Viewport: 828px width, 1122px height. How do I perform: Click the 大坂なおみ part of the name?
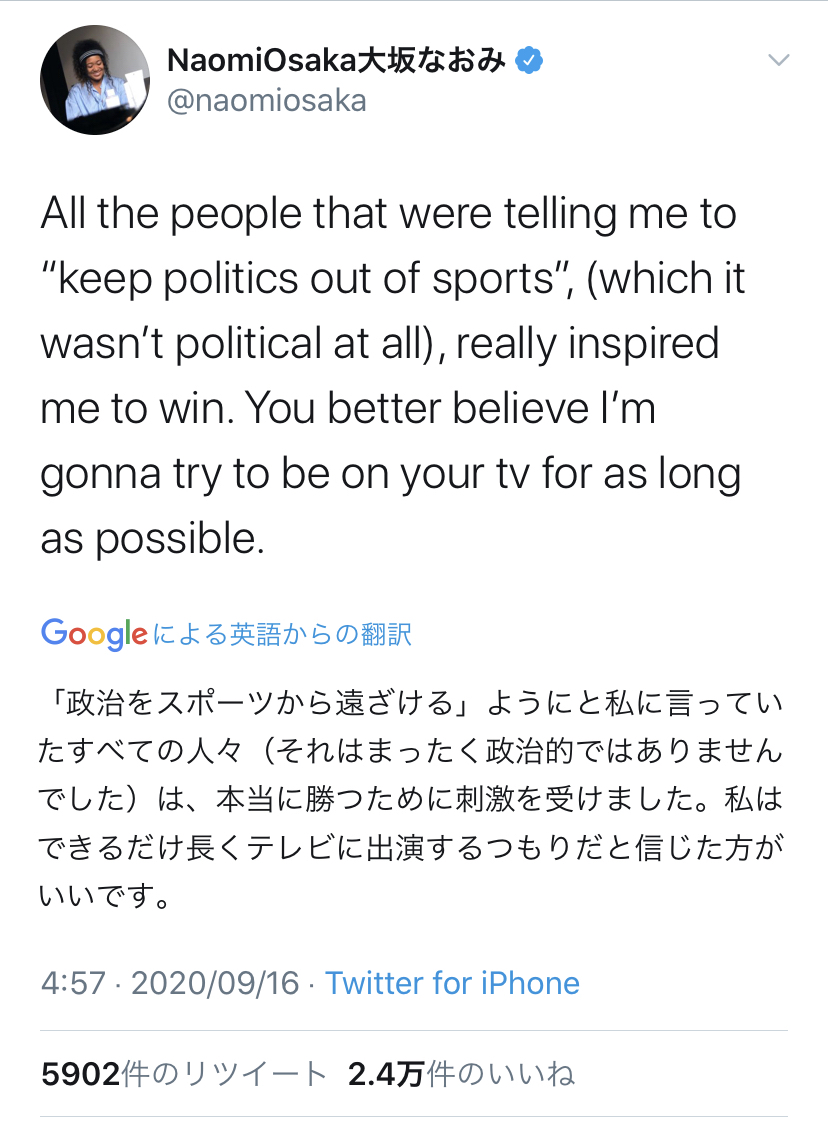click(x=432, y=60)
